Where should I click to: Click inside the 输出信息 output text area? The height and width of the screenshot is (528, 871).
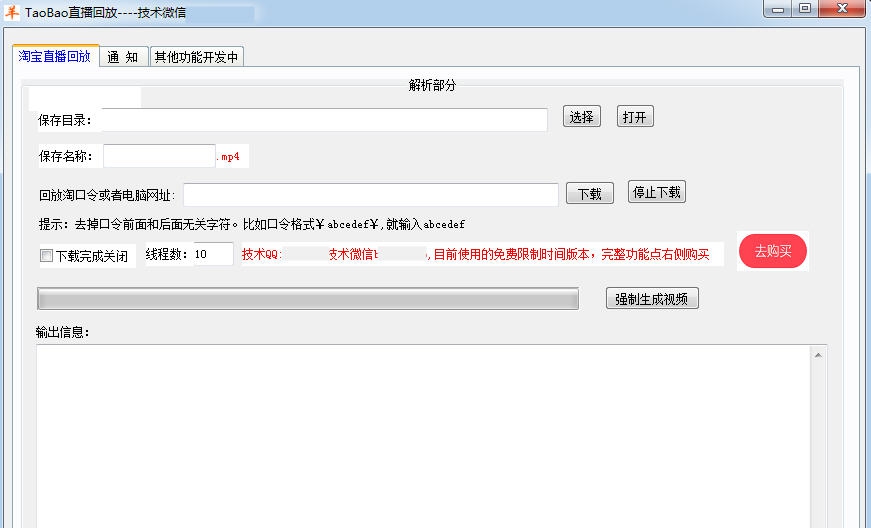tap(423, 436)
